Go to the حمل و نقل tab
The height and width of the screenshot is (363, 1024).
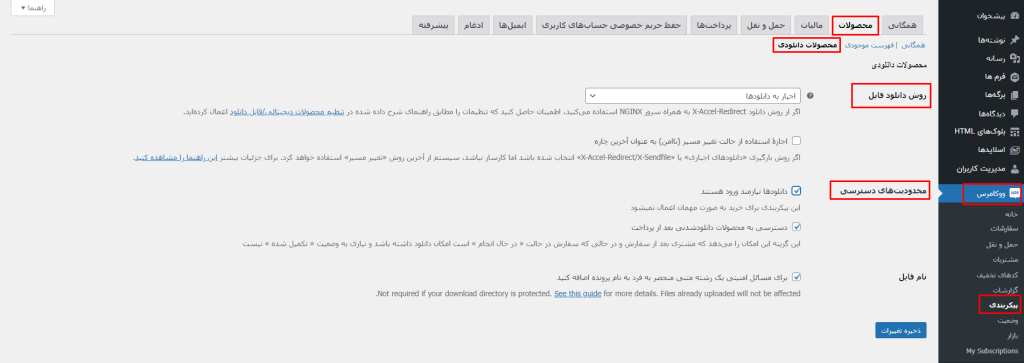(767, 24)
